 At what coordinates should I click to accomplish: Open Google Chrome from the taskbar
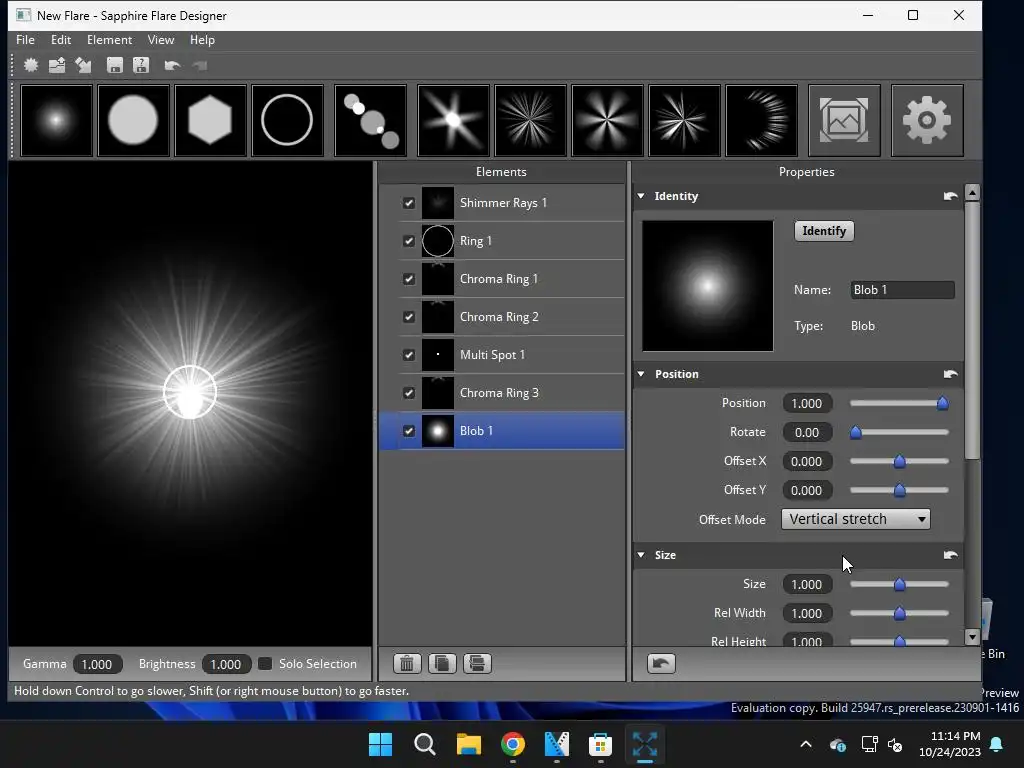click(x=513, y=744)
